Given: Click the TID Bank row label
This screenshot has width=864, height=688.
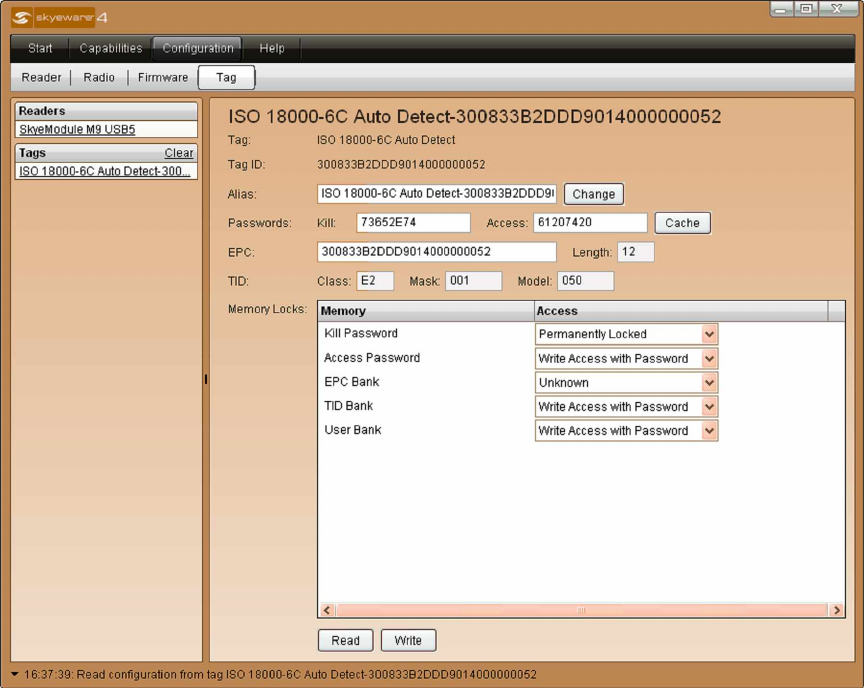Looking at the screenshot, I should tap(348, 406).
